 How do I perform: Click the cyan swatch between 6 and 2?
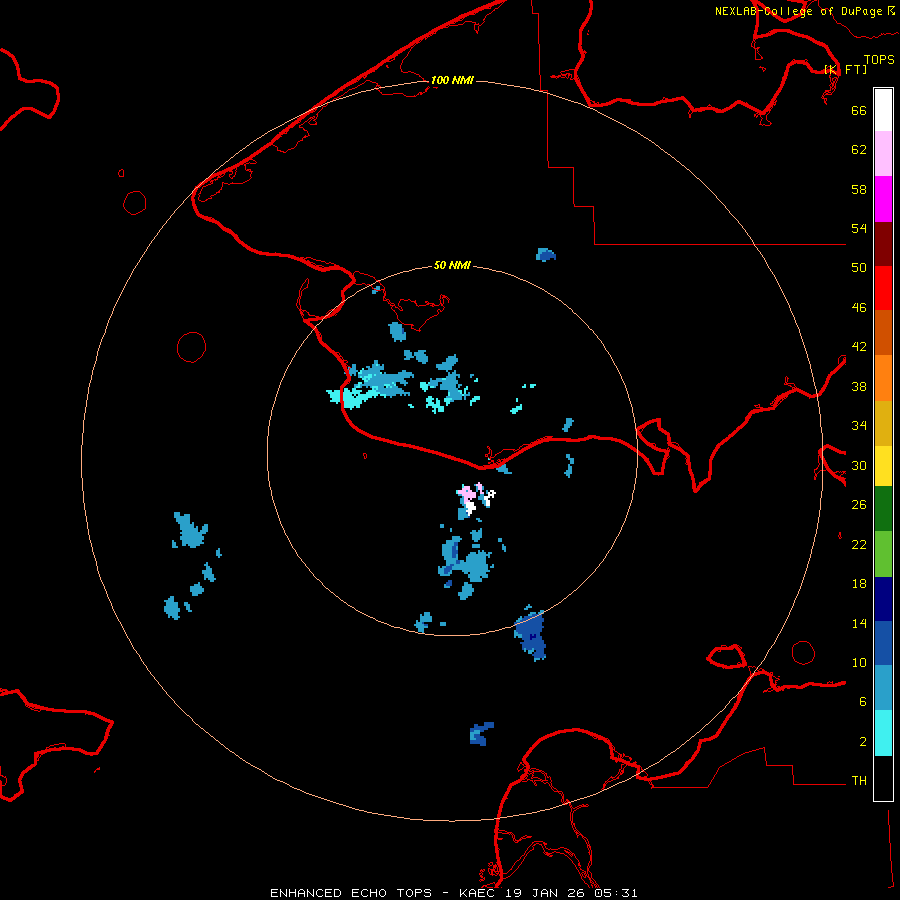883,733
